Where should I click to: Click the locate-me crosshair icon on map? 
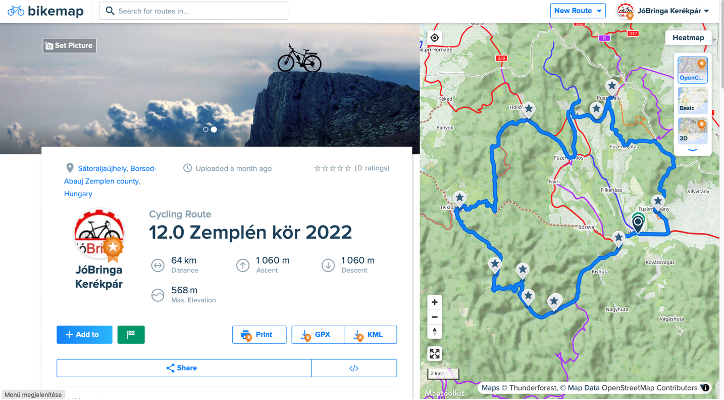(434, 38)
